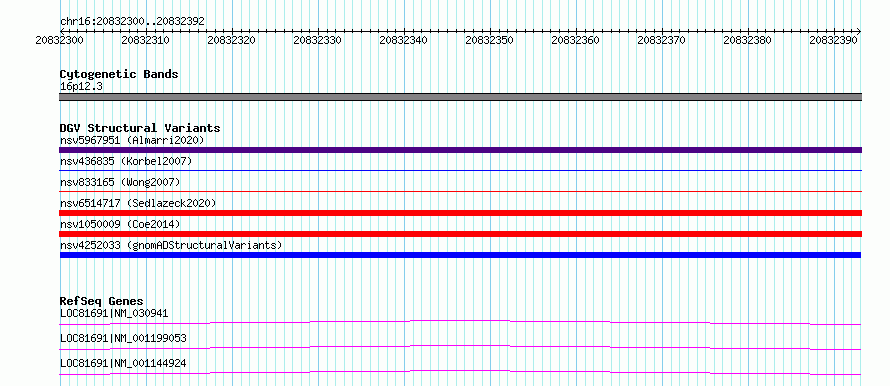Viewport: 890px width, 386px height.
Task: Click ruler tick label 20832310
Action: (x=145, y=41)
